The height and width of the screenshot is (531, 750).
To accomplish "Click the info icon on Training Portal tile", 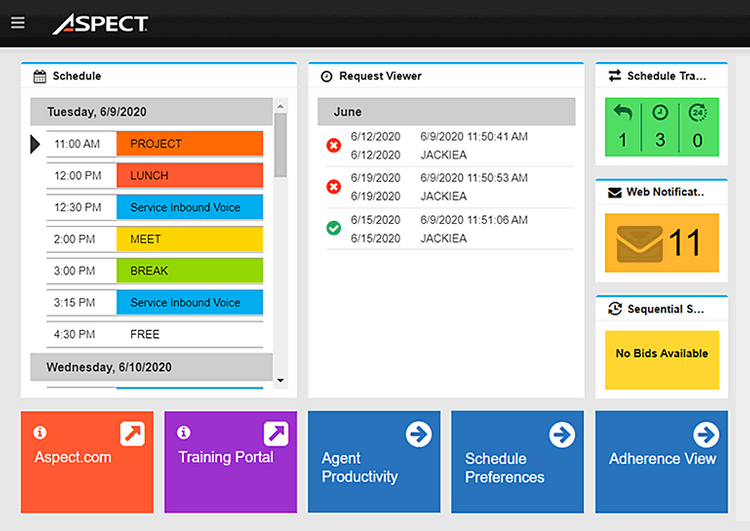I will [x=184, y=433].
